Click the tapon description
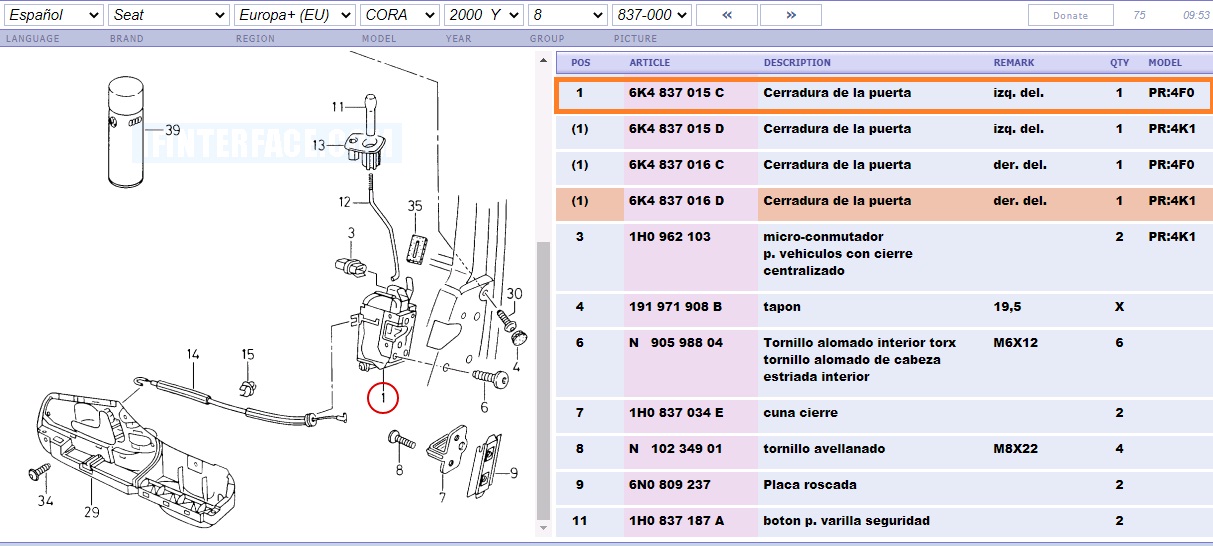This screenshot has width=1213, height=546. 782,307
